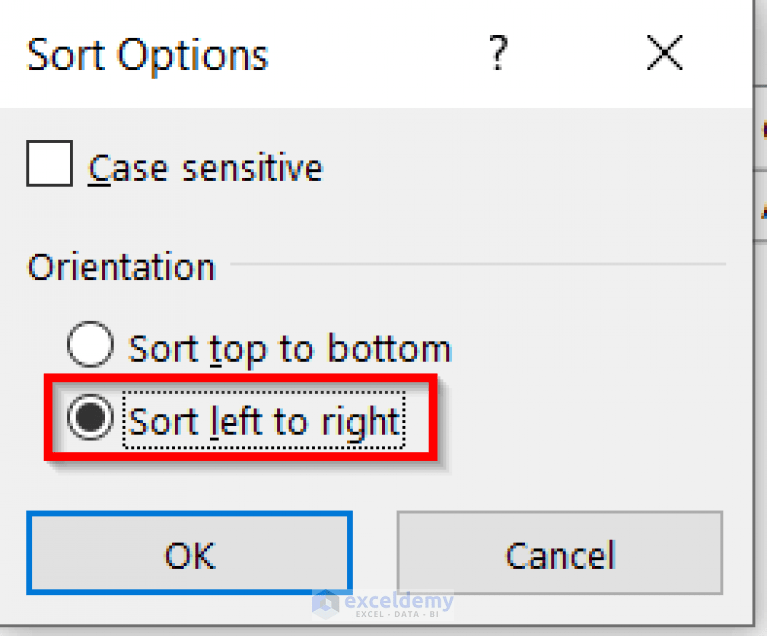Viewport: 767px width, 636px height.
Task: Click the "Sort top to bottom" label text
Action: tap(290, 349)
